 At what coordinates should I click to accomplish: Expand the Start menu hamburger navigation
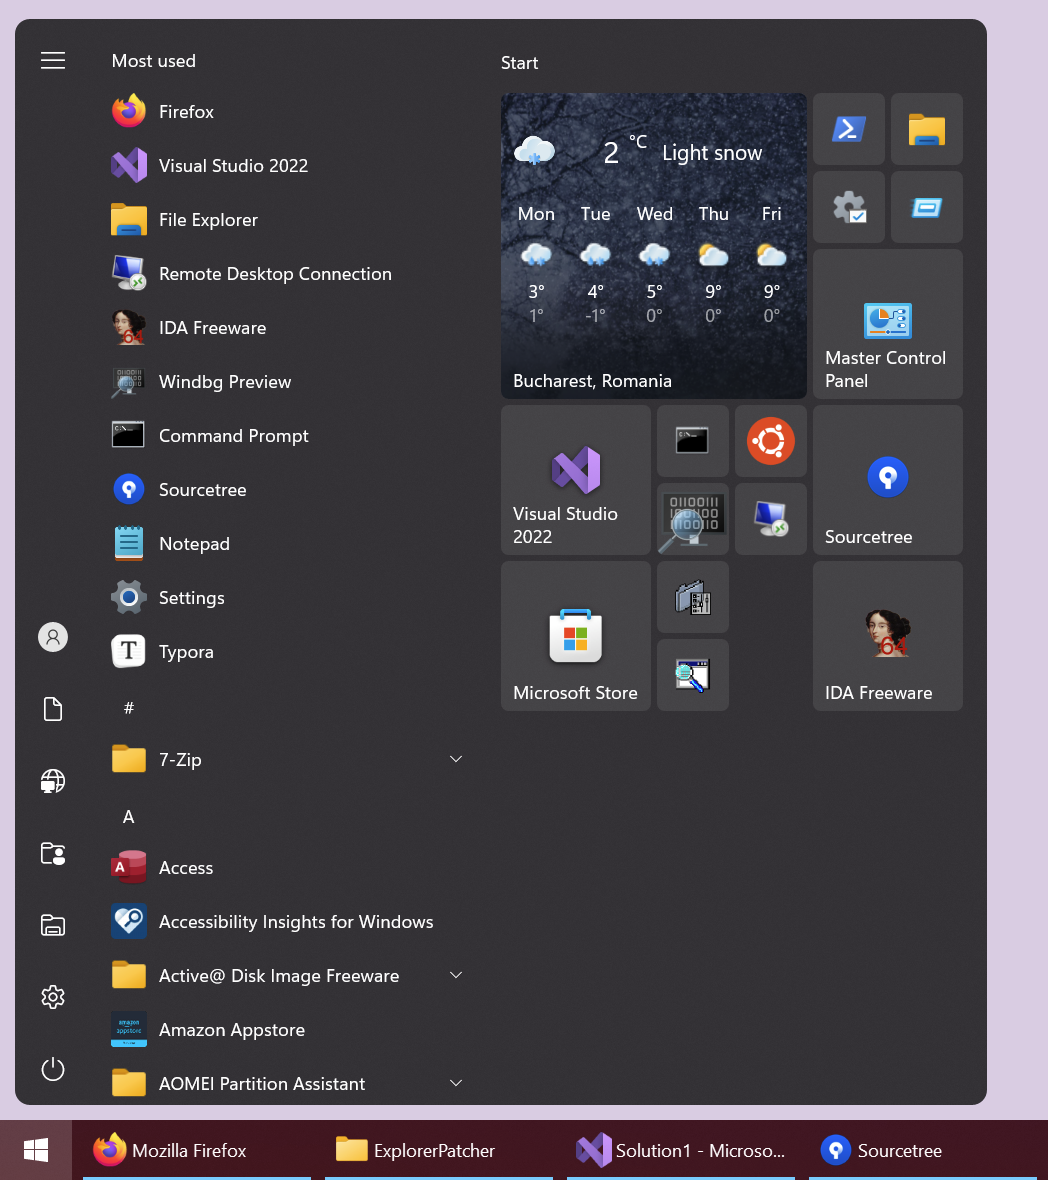coord(53,60)
